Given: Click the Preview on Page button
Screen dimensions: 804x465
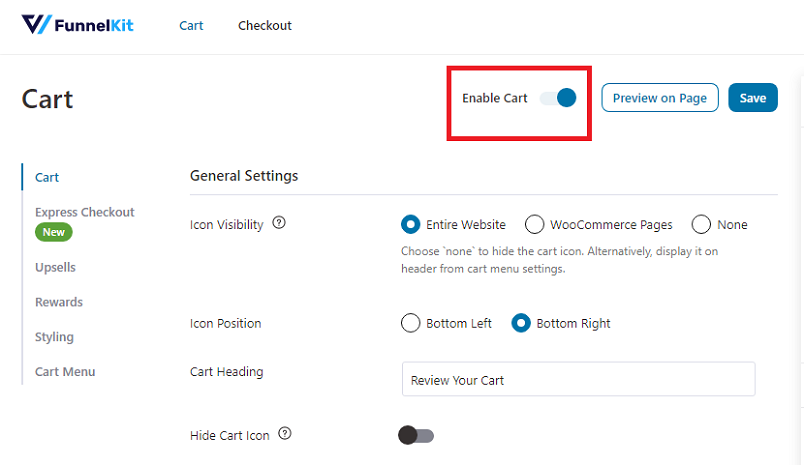Looking at the screenshot, I should [x=660, y=97].
